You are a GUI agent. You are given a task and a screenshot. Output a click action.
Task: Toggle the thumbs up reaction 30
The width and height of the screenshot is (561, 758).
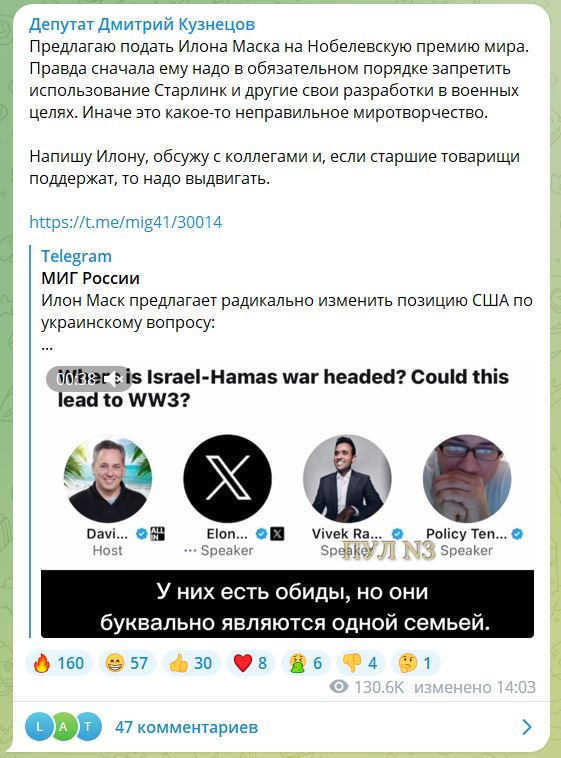(191, 663)
